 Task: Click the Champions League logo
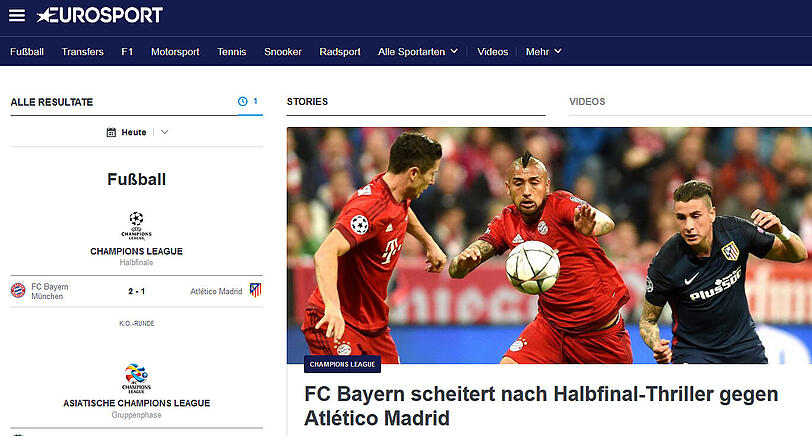[136, 226]
